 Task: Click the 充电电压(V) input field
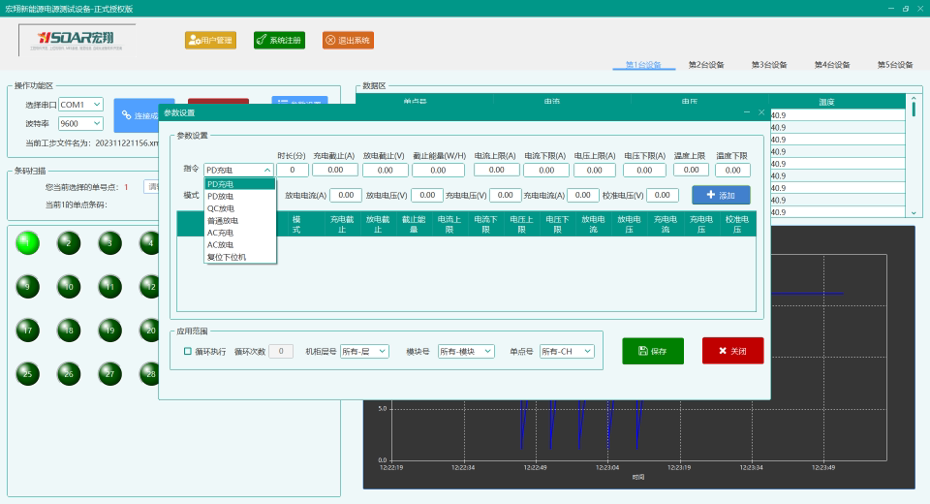point(505,195)
